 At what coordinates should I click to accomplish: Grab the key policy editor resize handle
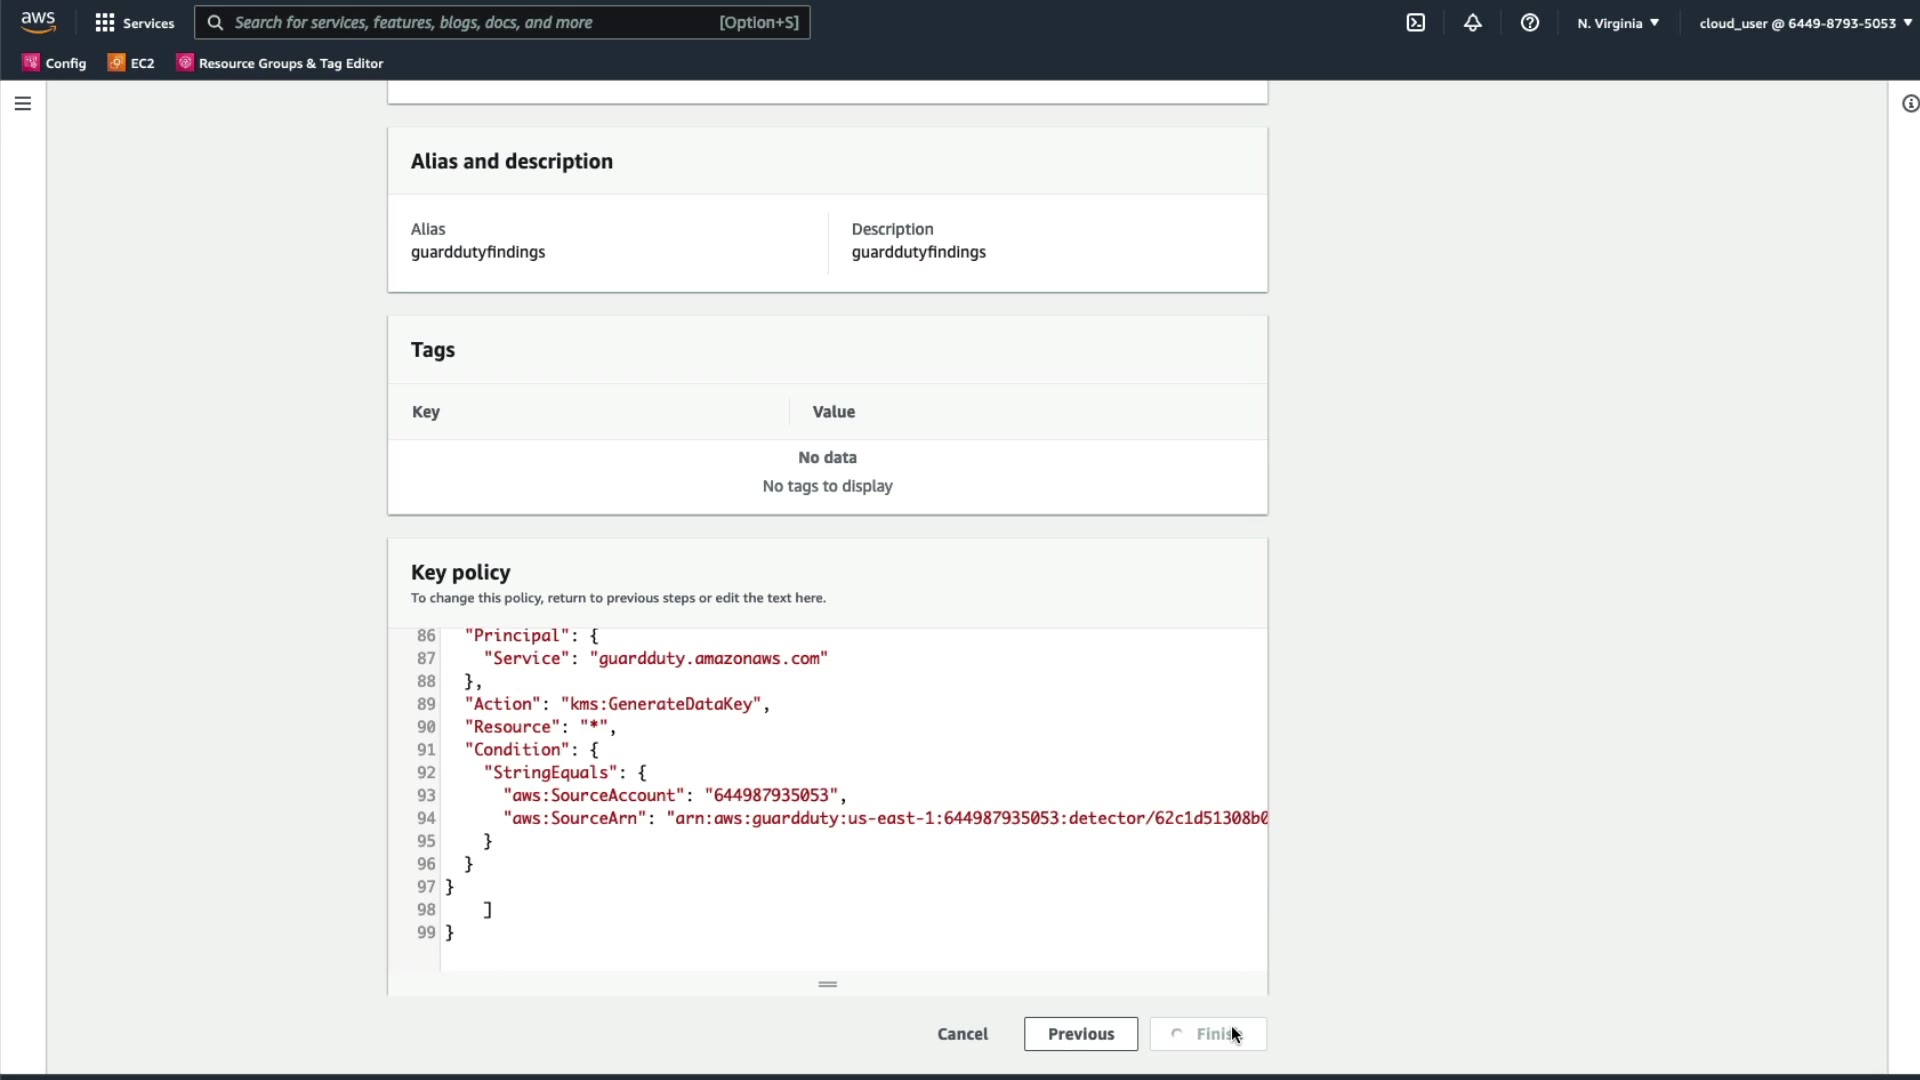pos(827,984)
